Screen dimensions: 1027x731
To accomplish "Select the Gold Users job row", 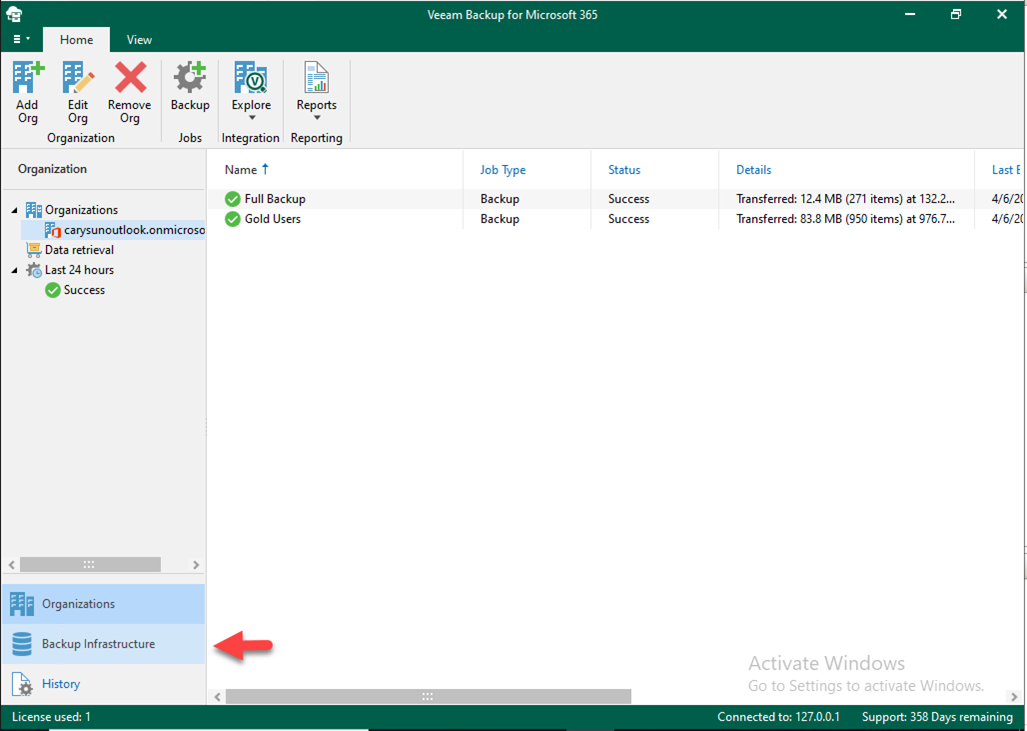I will [x=272, y=219].
